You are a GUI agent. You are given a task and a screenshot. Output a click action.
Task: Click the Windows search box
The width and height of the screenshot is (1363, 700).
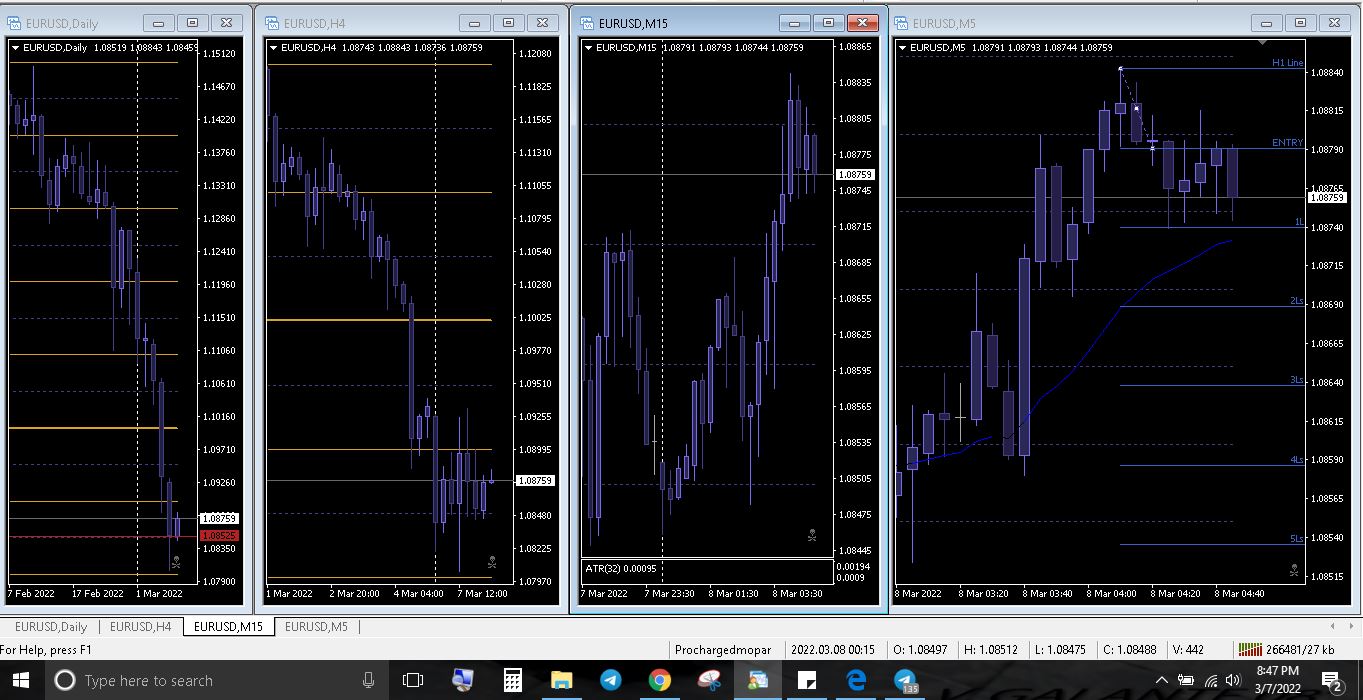200,680
